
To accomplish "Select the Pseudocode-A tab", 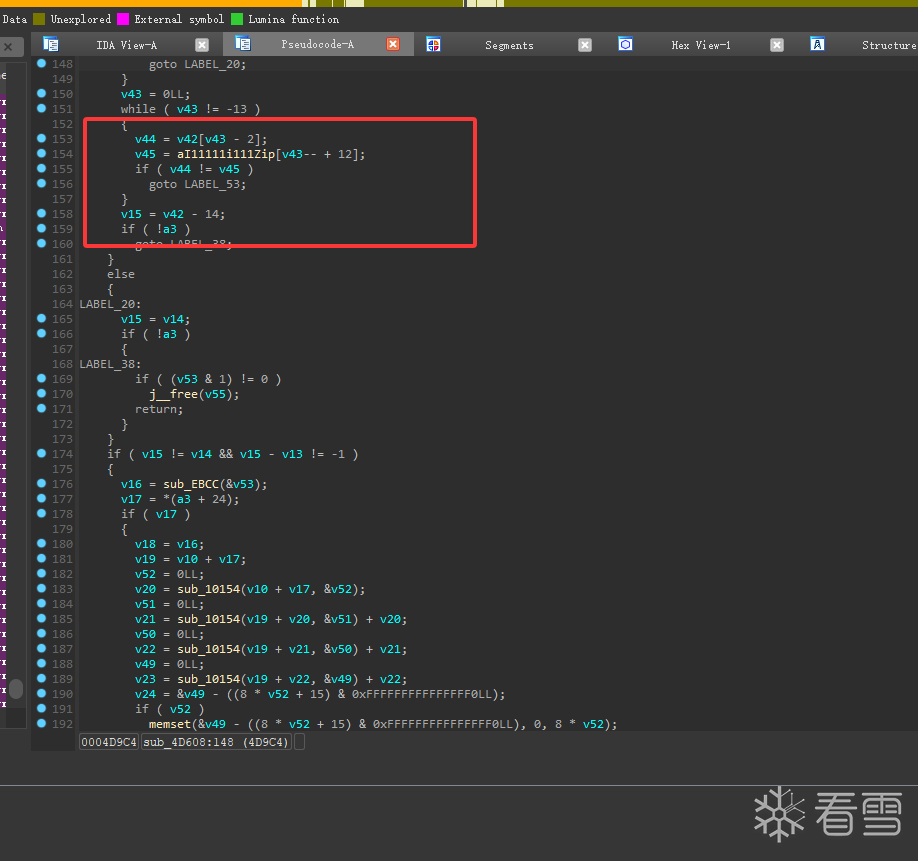I will pos(317,44).
